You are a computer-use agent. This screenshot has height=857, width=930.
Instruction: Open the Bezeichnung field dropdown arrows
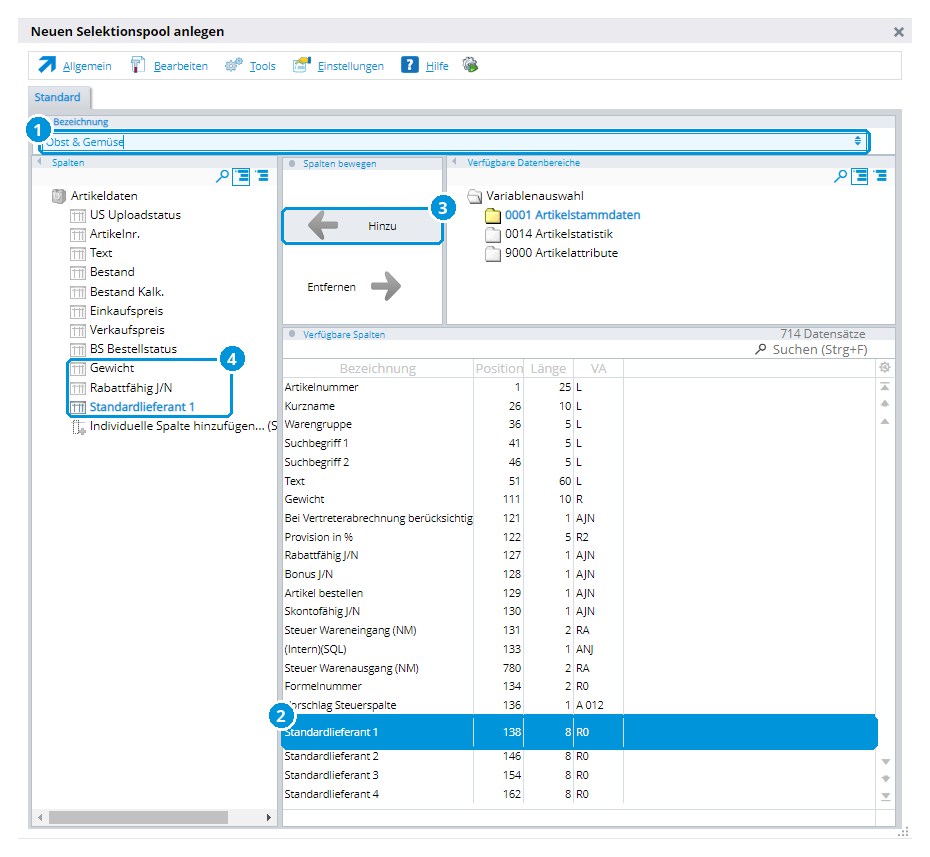tap(858, 141)
